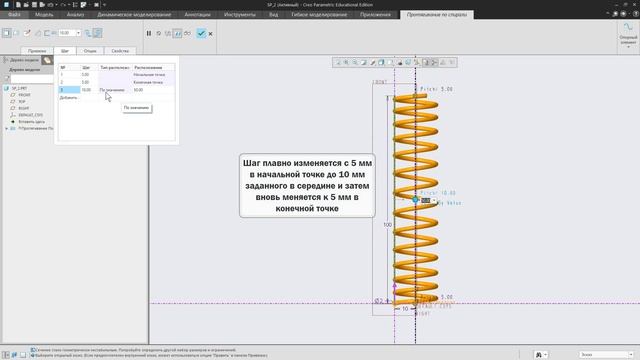Click the glasses verify preview icon

(187, 33)
